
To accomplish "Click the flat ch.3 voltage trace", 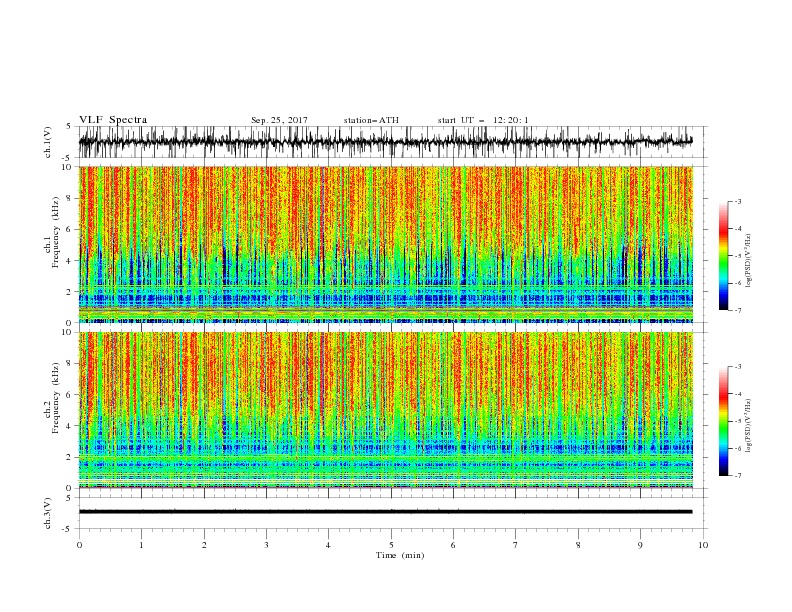I will pos(385,512).
